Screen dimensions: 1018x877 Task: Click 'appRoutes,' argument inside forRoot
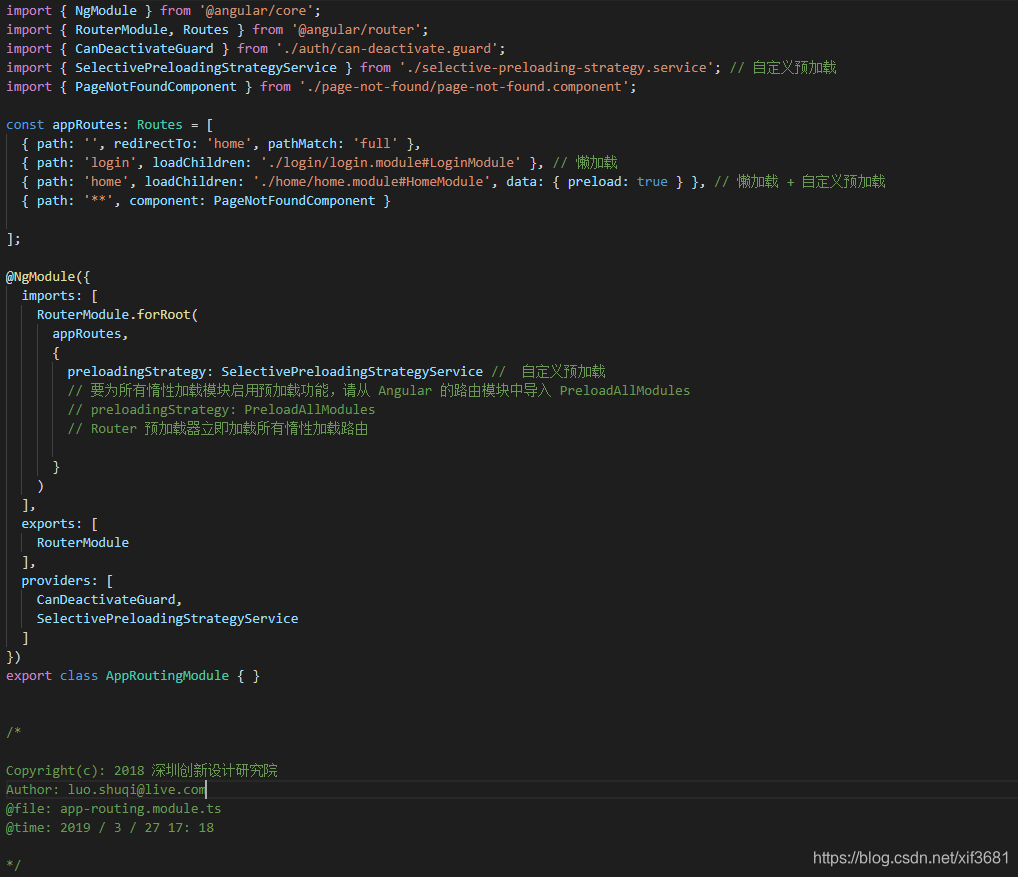coord(90,334)
